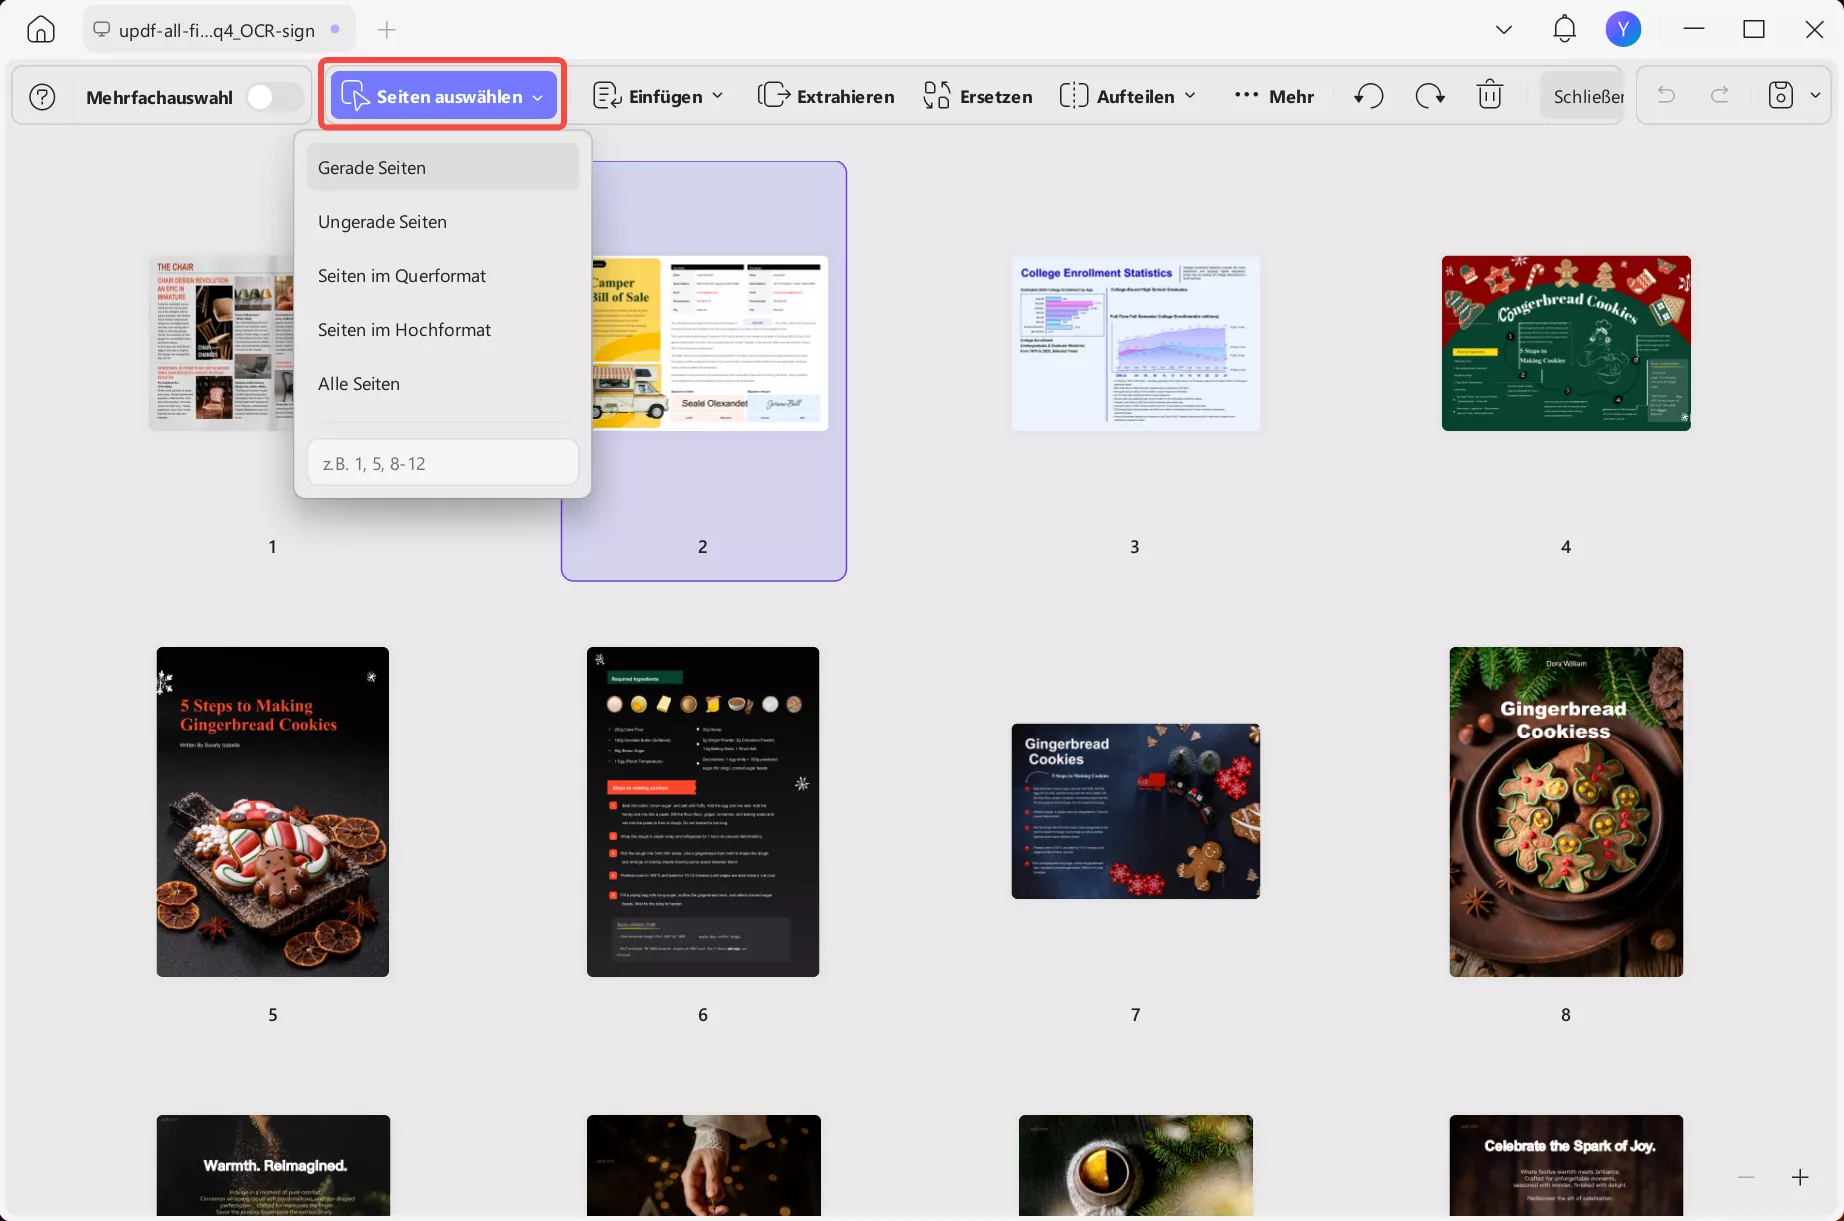
Task: Maximize the UPDF window
Action: pyautogui.click(x=1754, y=29)
